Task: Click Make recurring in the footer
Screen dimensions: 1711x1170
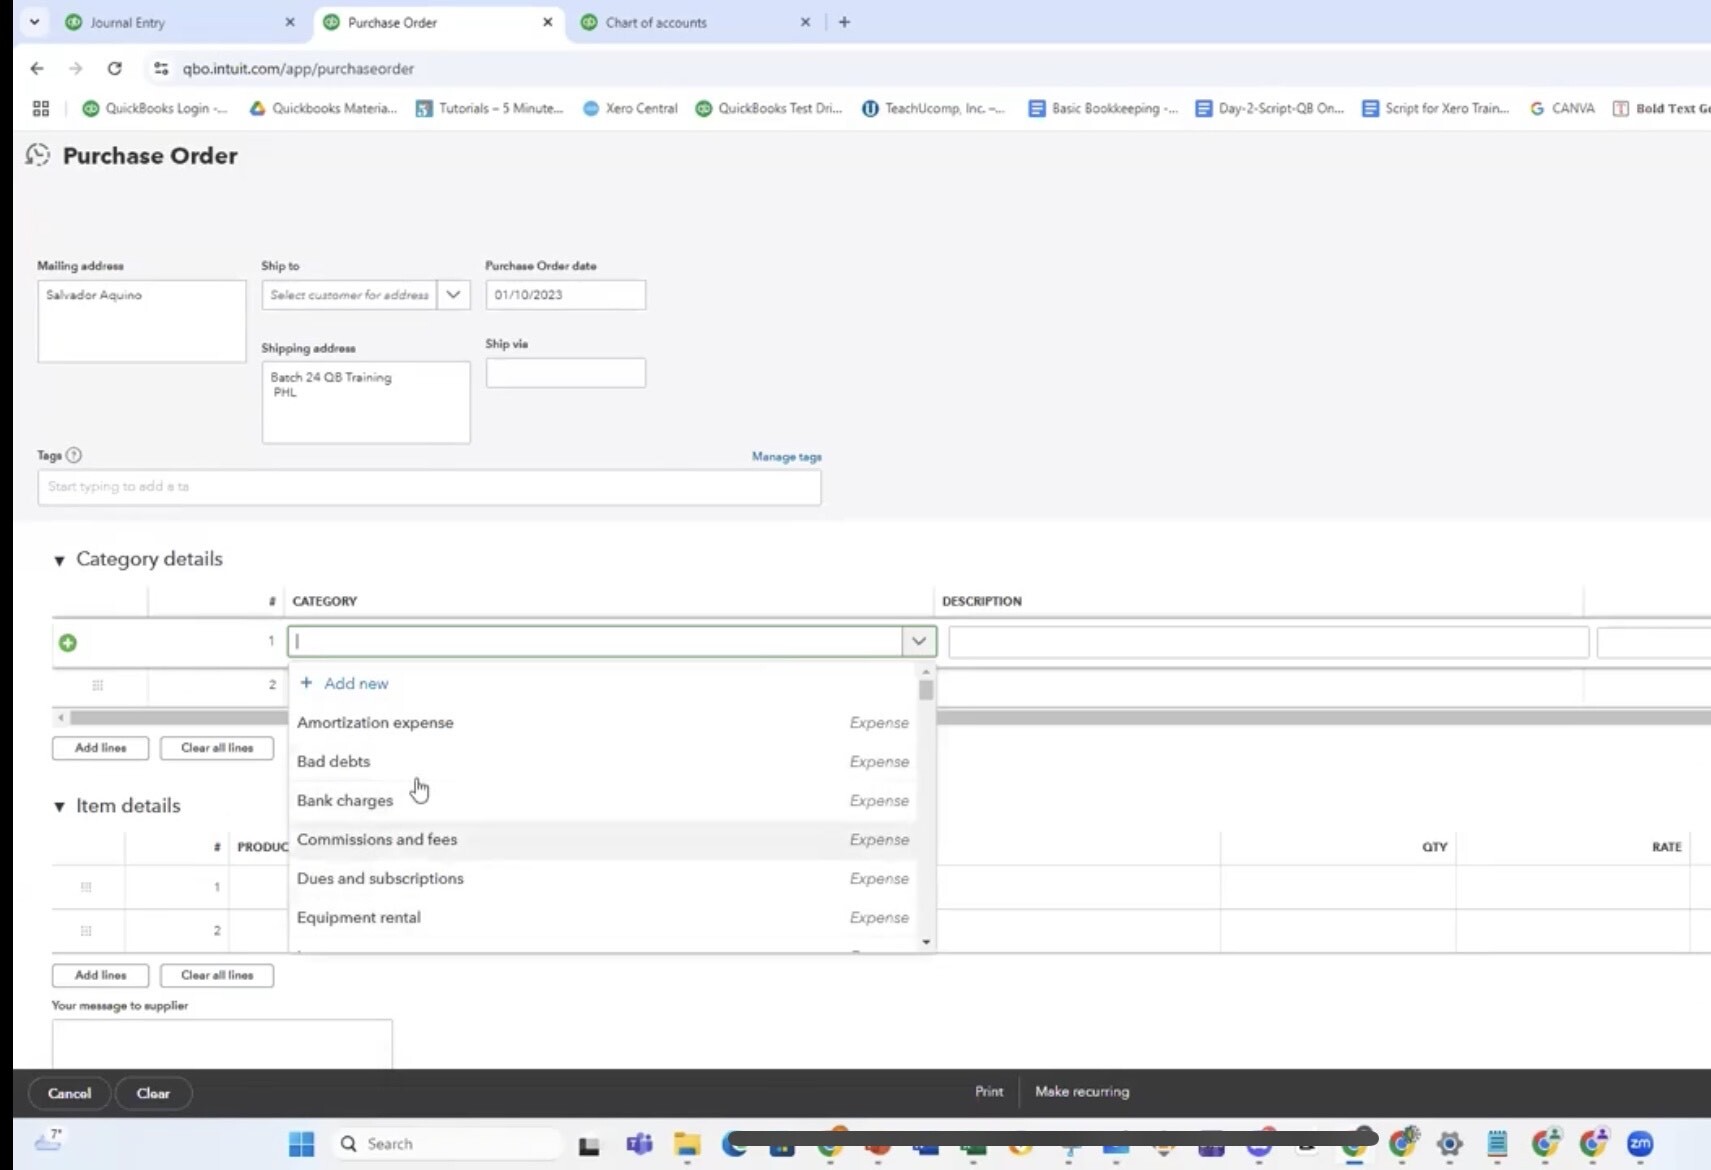Action: click(x=1082, y=1091)
